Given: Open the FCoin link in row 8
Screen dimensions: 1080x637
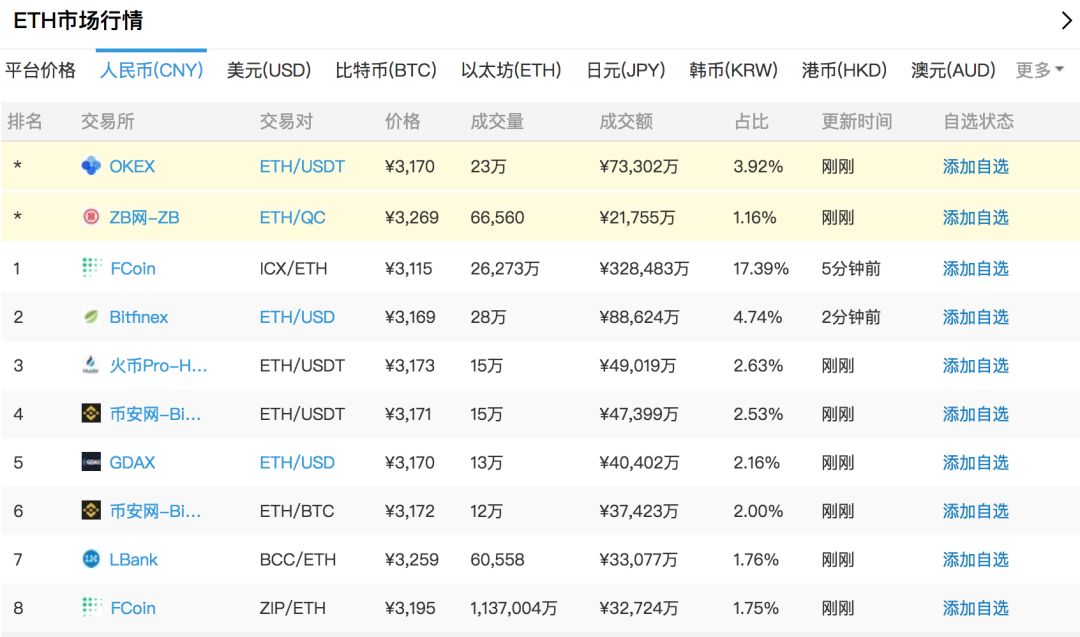Looking at the screenshot, I should [x=133, y=608].
